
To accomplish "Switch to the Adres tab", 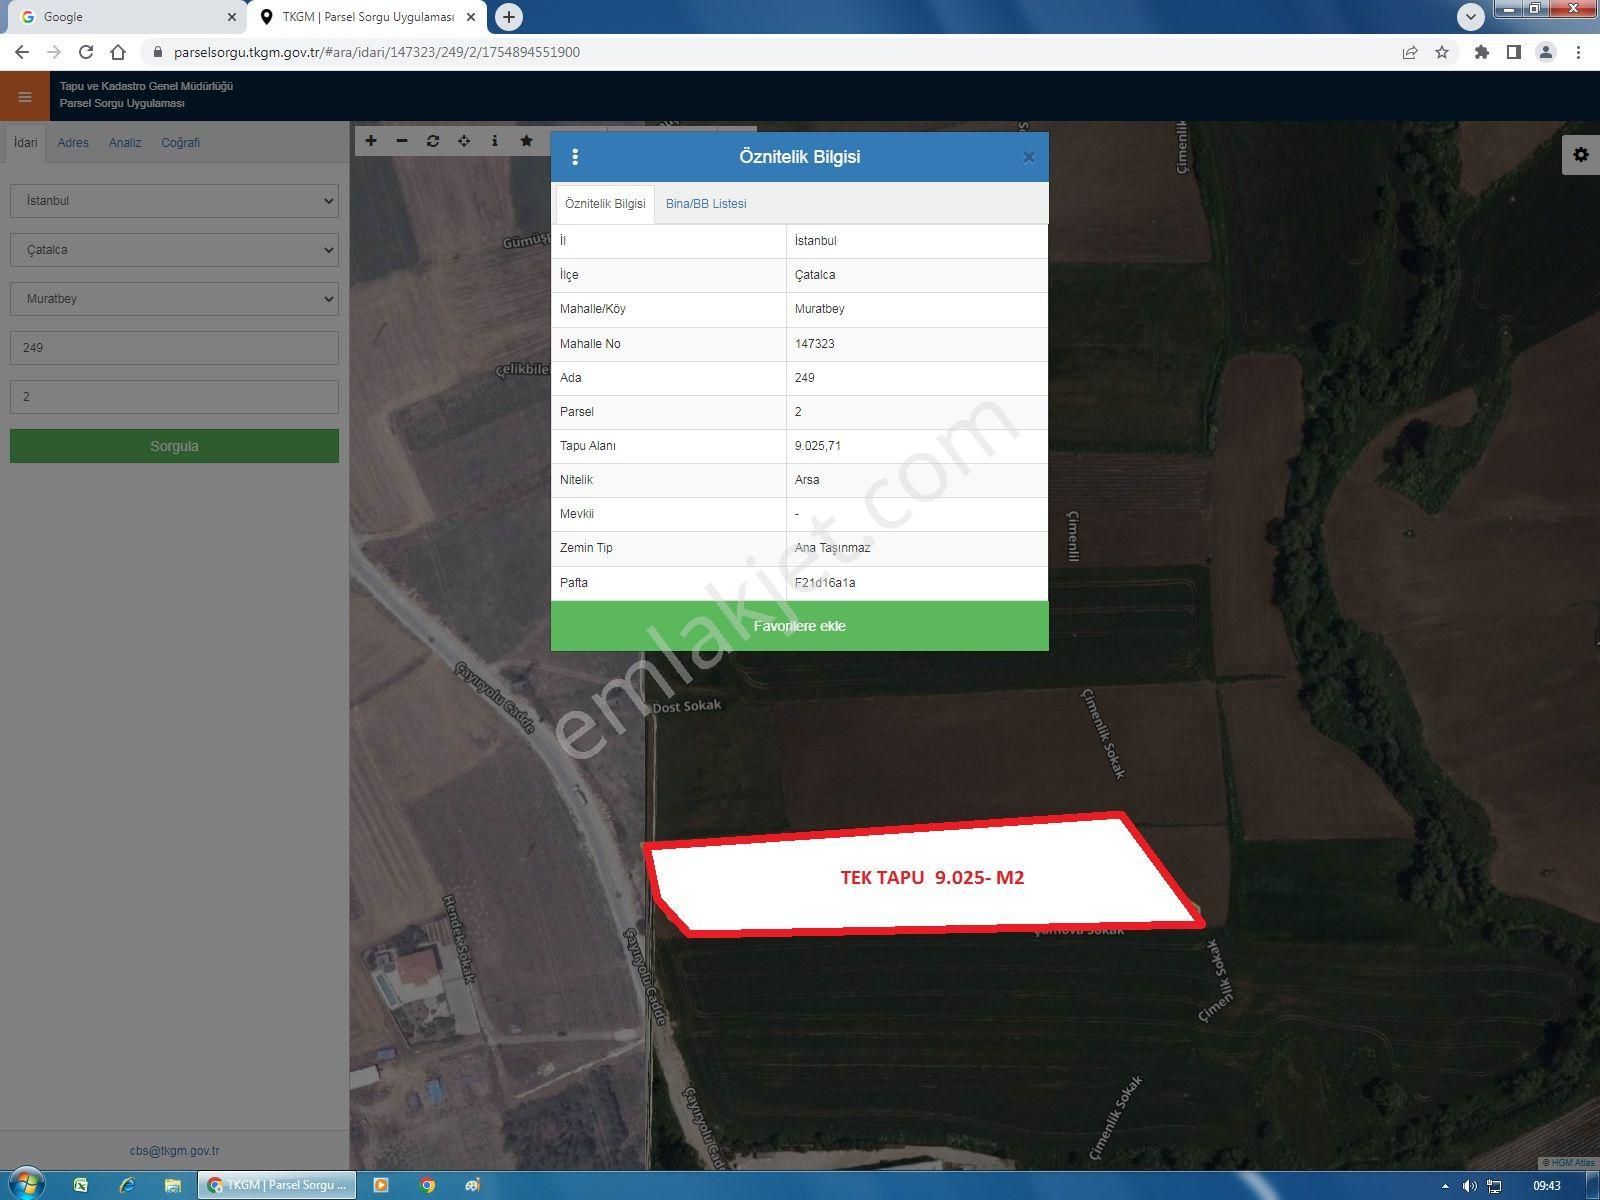I will (x=73, y=143).
